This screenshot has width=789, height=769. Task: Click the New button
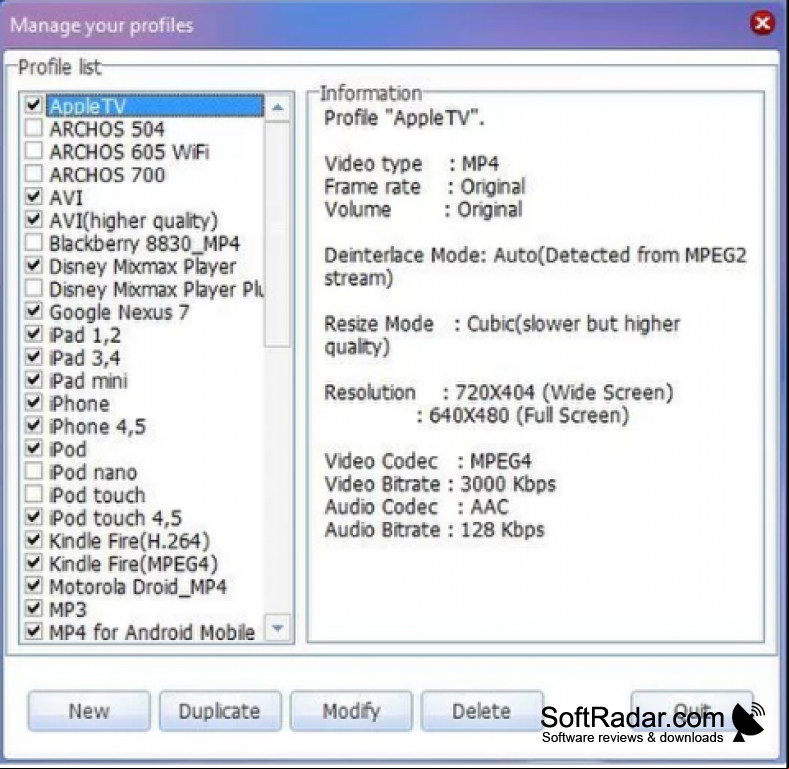[89, 711]
